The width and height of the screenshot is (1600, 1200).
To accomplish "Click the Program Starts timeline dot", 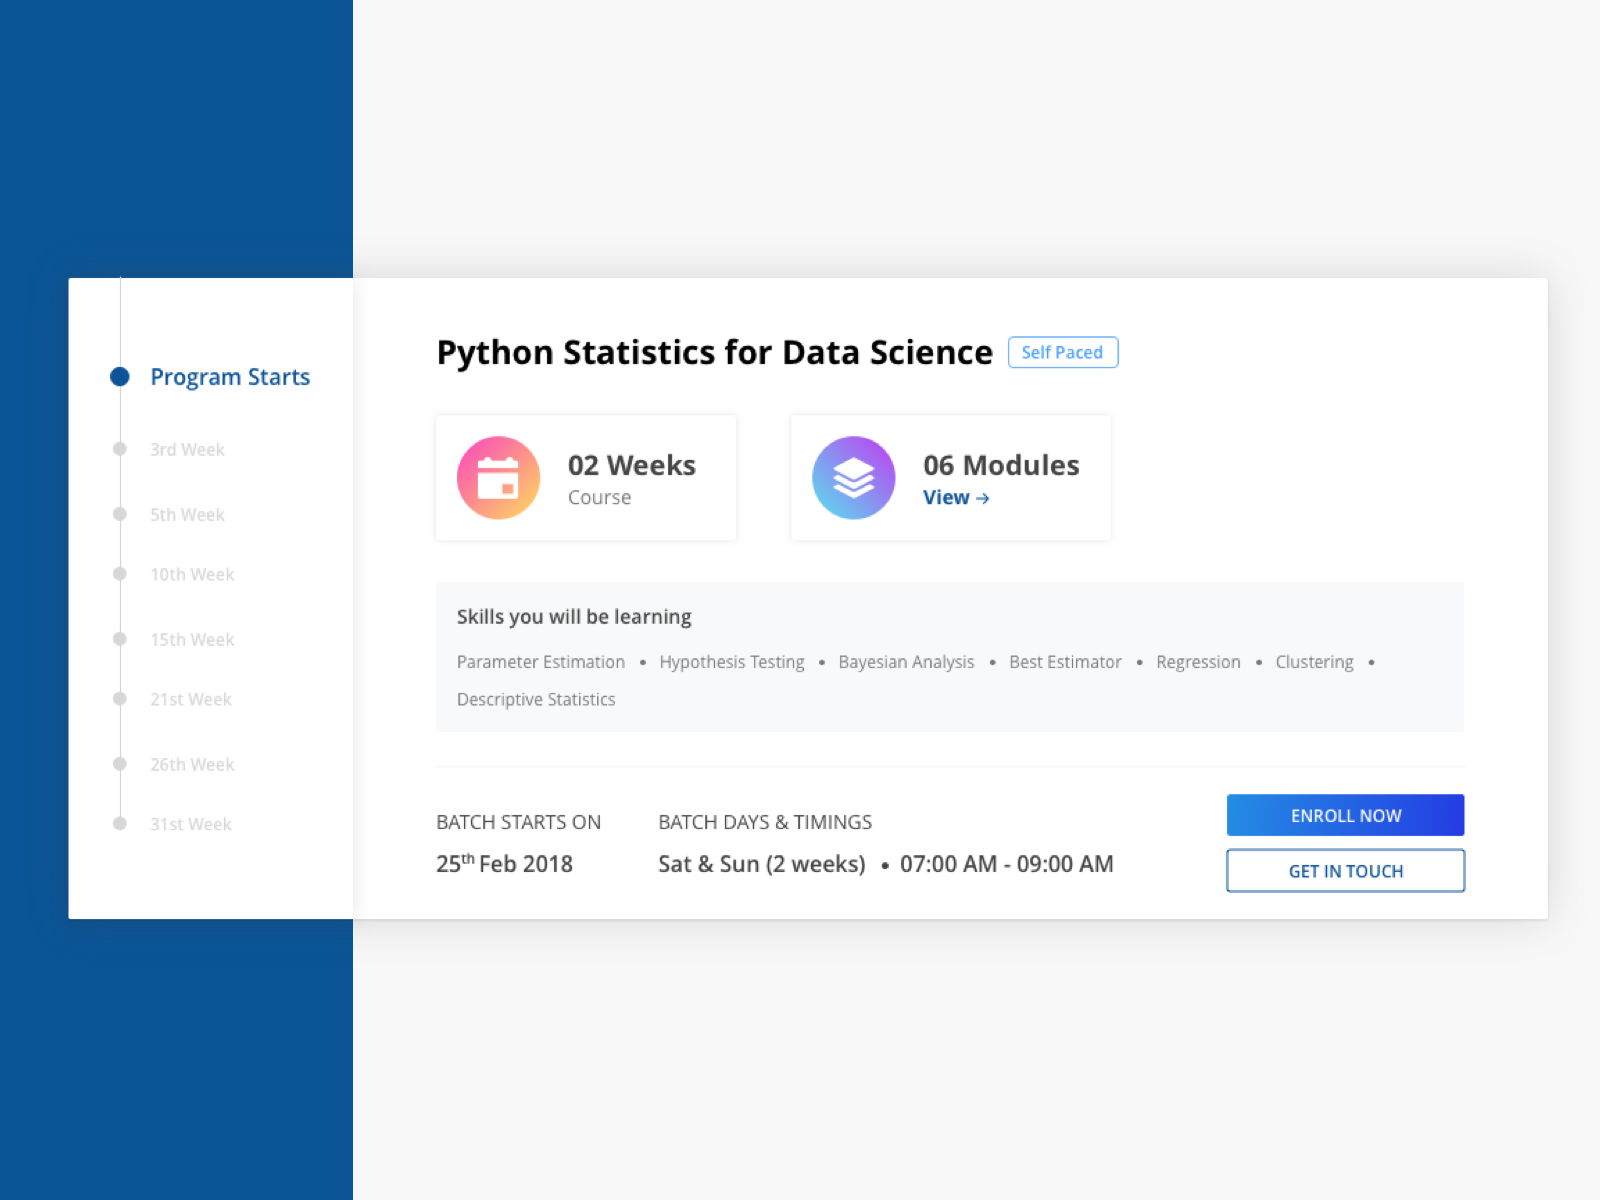I will click(x=120, y=376).
